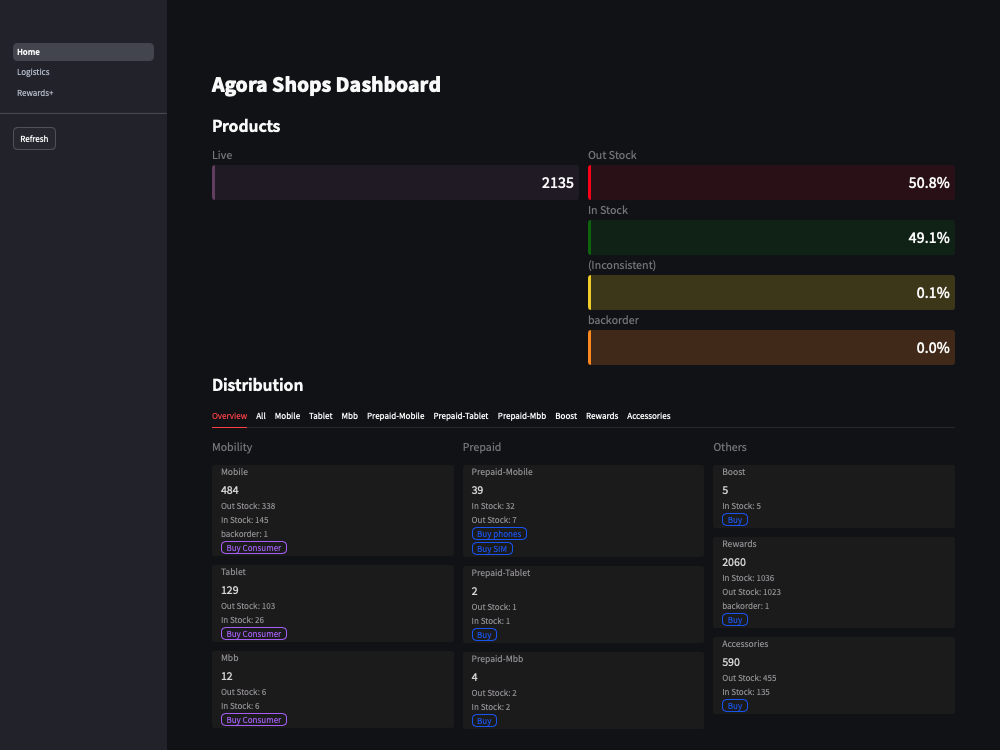
Task: Click the Rewards total 2060
Action: 734,562
